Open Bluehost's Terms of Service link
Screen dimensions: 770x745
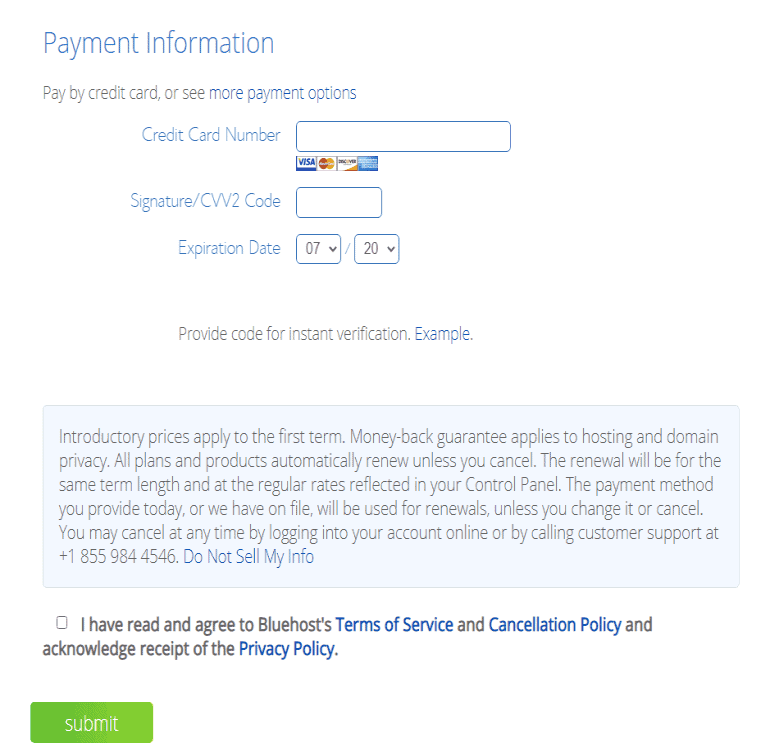pos(394,625)
